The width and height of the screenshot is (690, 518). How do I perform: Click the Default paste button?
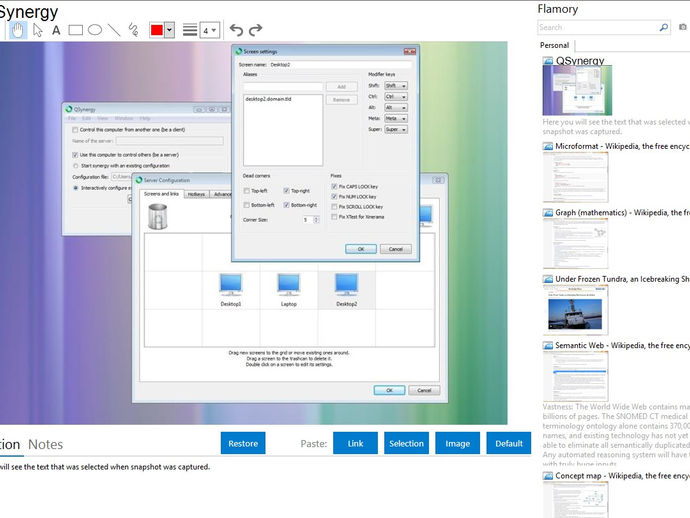pos(509,443)
